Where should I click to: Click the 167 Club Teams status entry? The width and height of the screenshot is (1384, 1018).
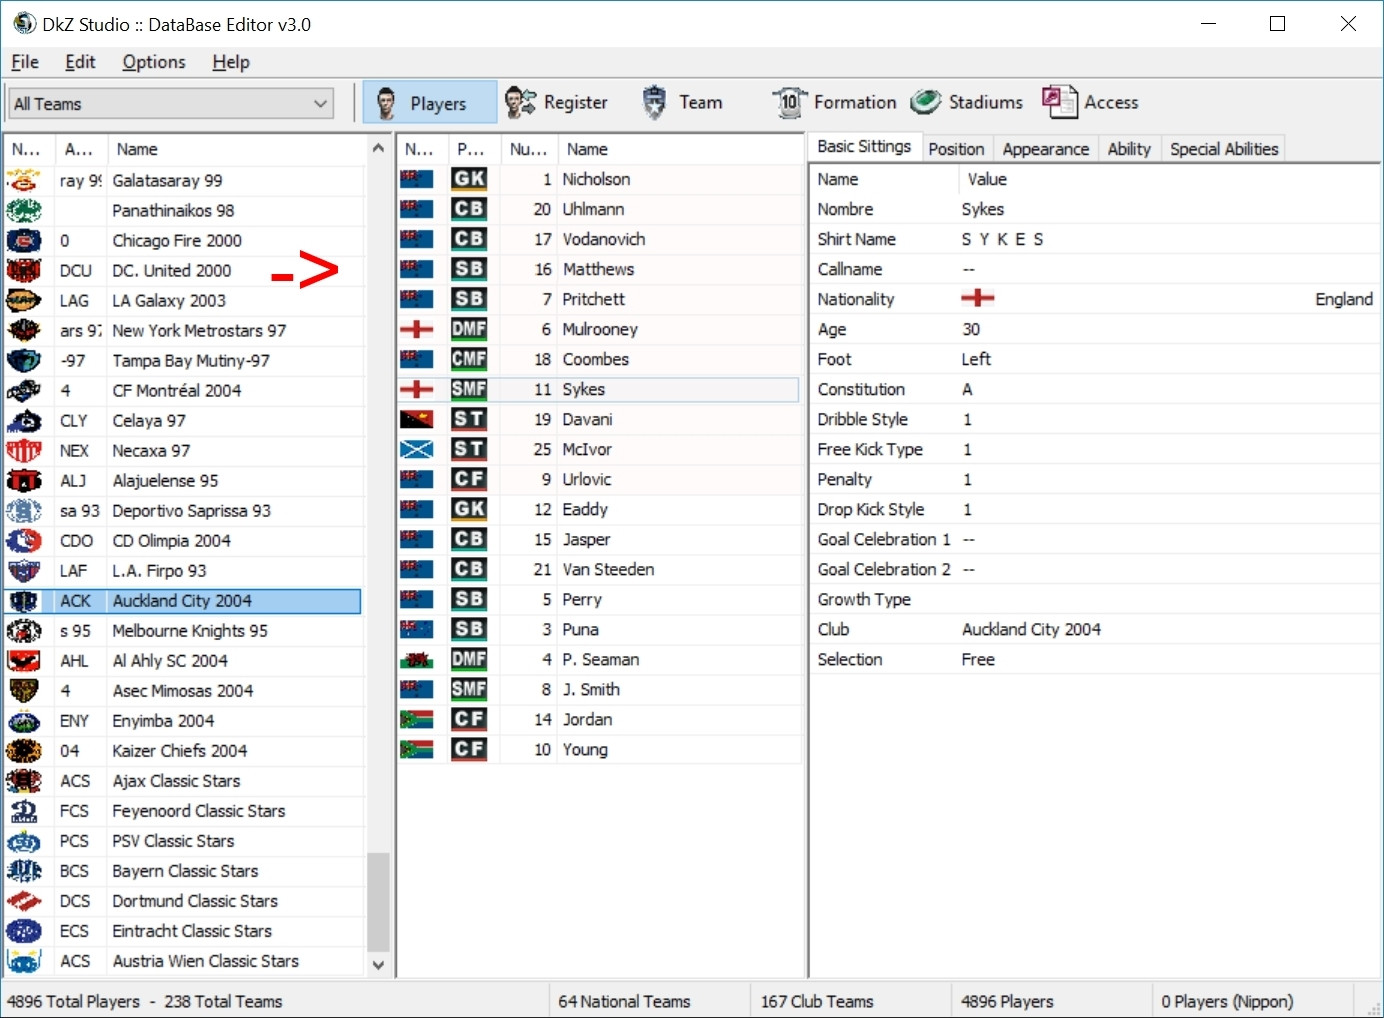(817, 1001)
